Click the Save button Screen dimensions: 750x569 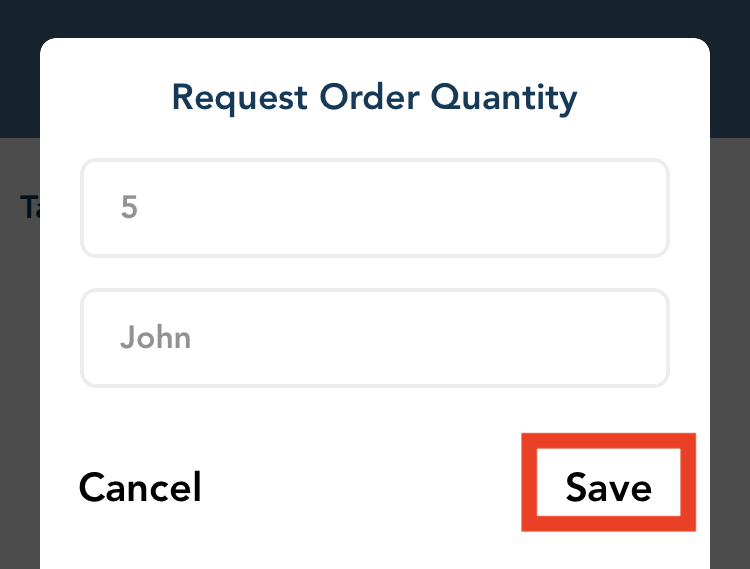point(608,485)
